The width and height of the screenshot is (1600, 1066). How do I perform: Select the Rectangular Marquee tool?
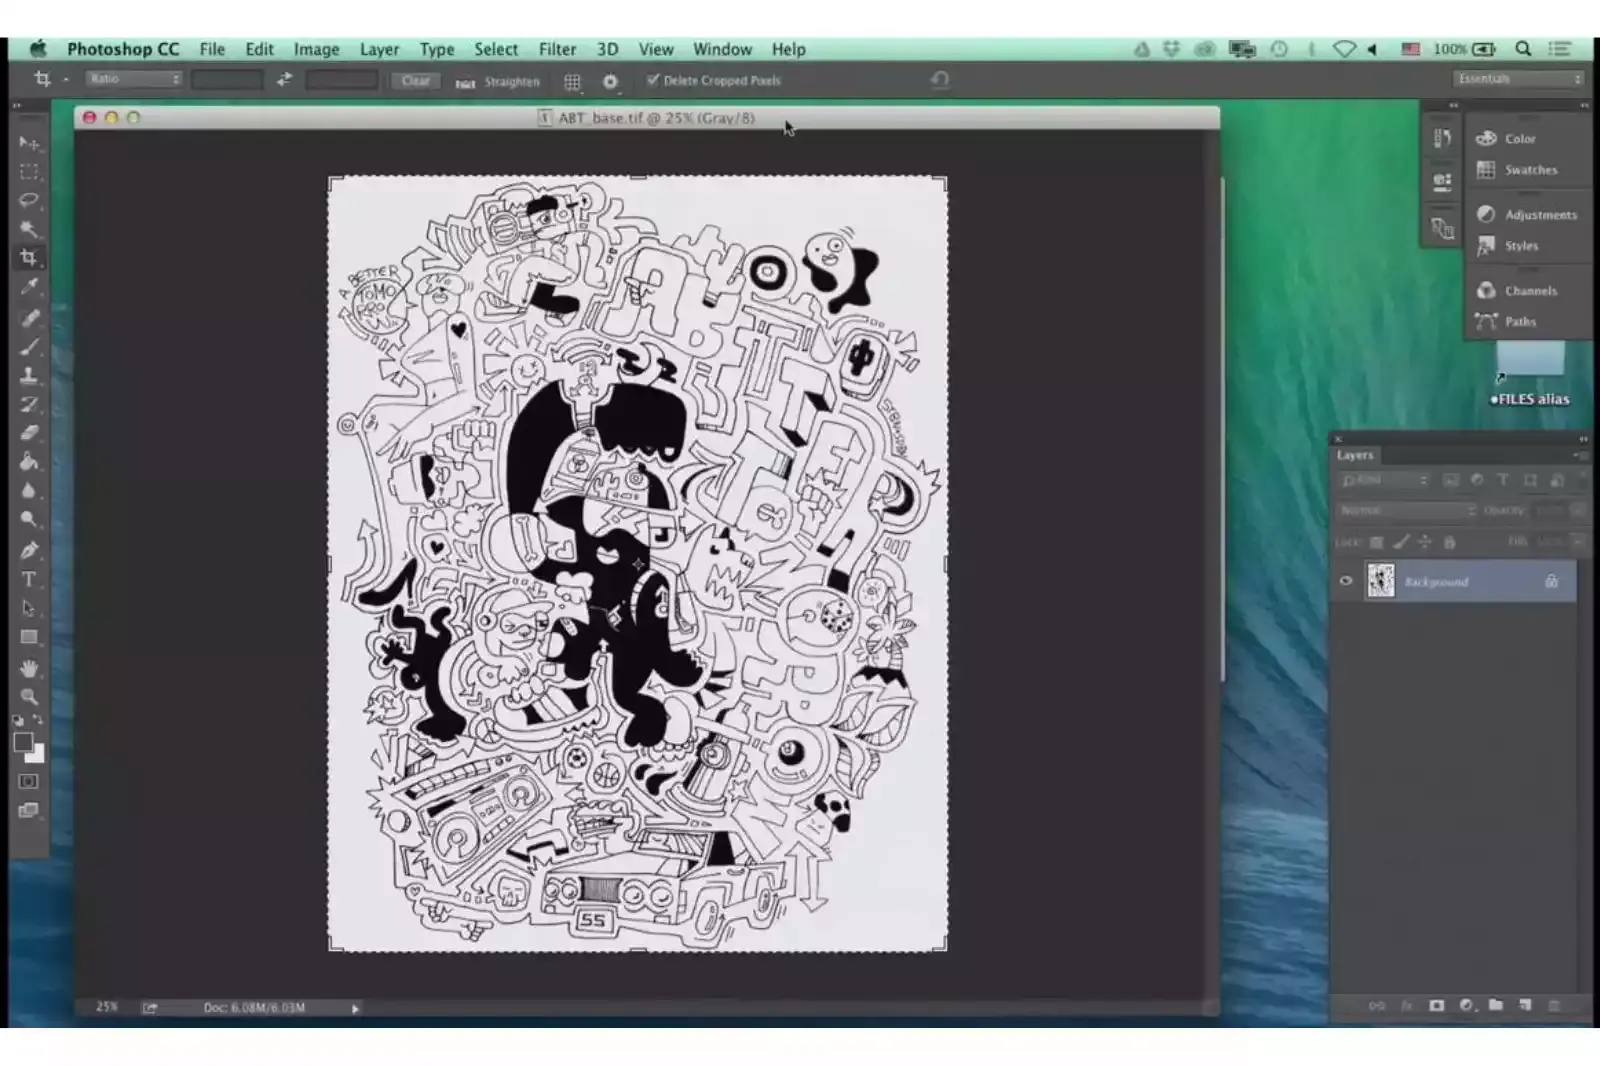tap(29, 172)
